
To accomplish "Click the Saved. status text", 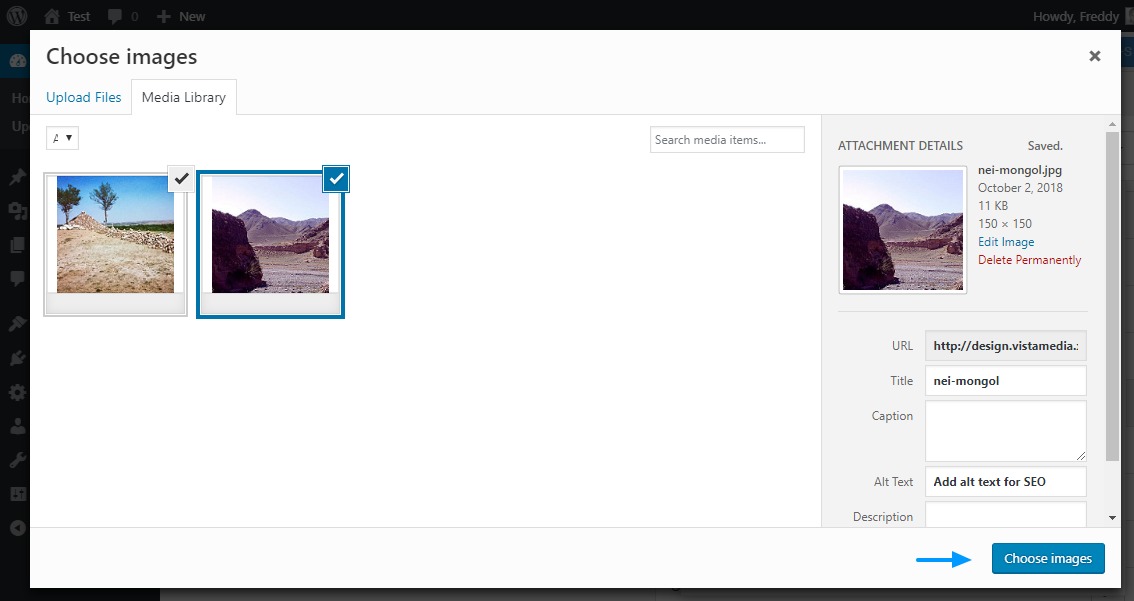I will click(x=1045, y=145).
